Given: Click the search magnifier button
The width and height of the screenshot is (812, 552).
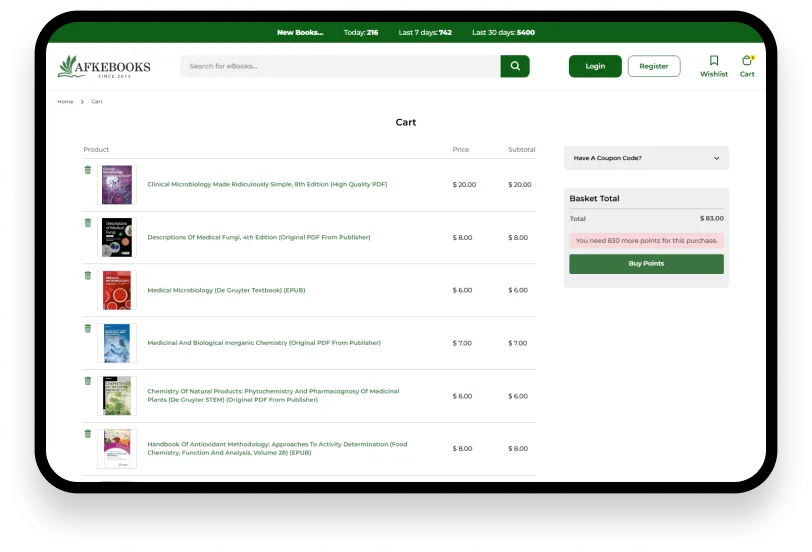Looking at the screenshot, I should click(x=515, y=66).
